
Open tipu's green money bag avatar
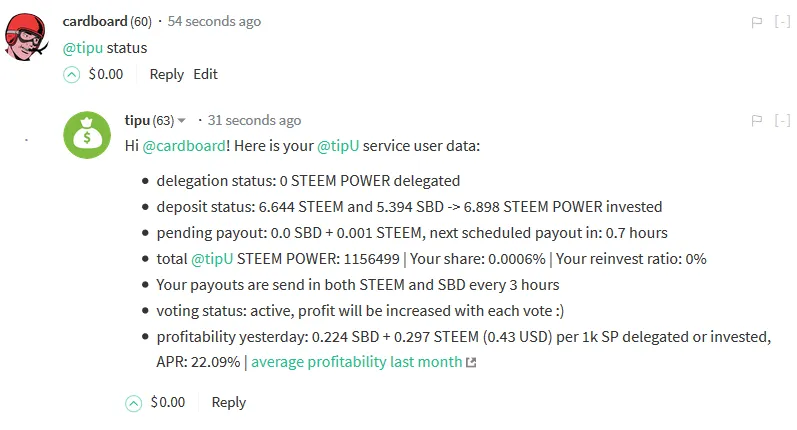click(x=87, y=135)
